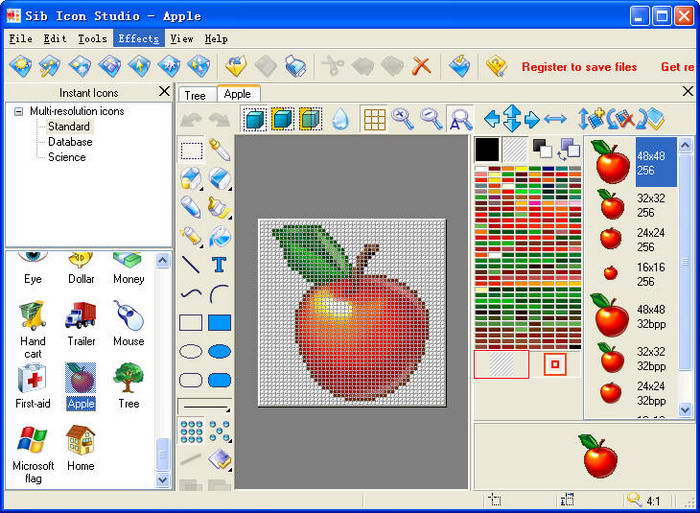Choose the straight line tool
The image size is (700, 513).
[191, 265]
